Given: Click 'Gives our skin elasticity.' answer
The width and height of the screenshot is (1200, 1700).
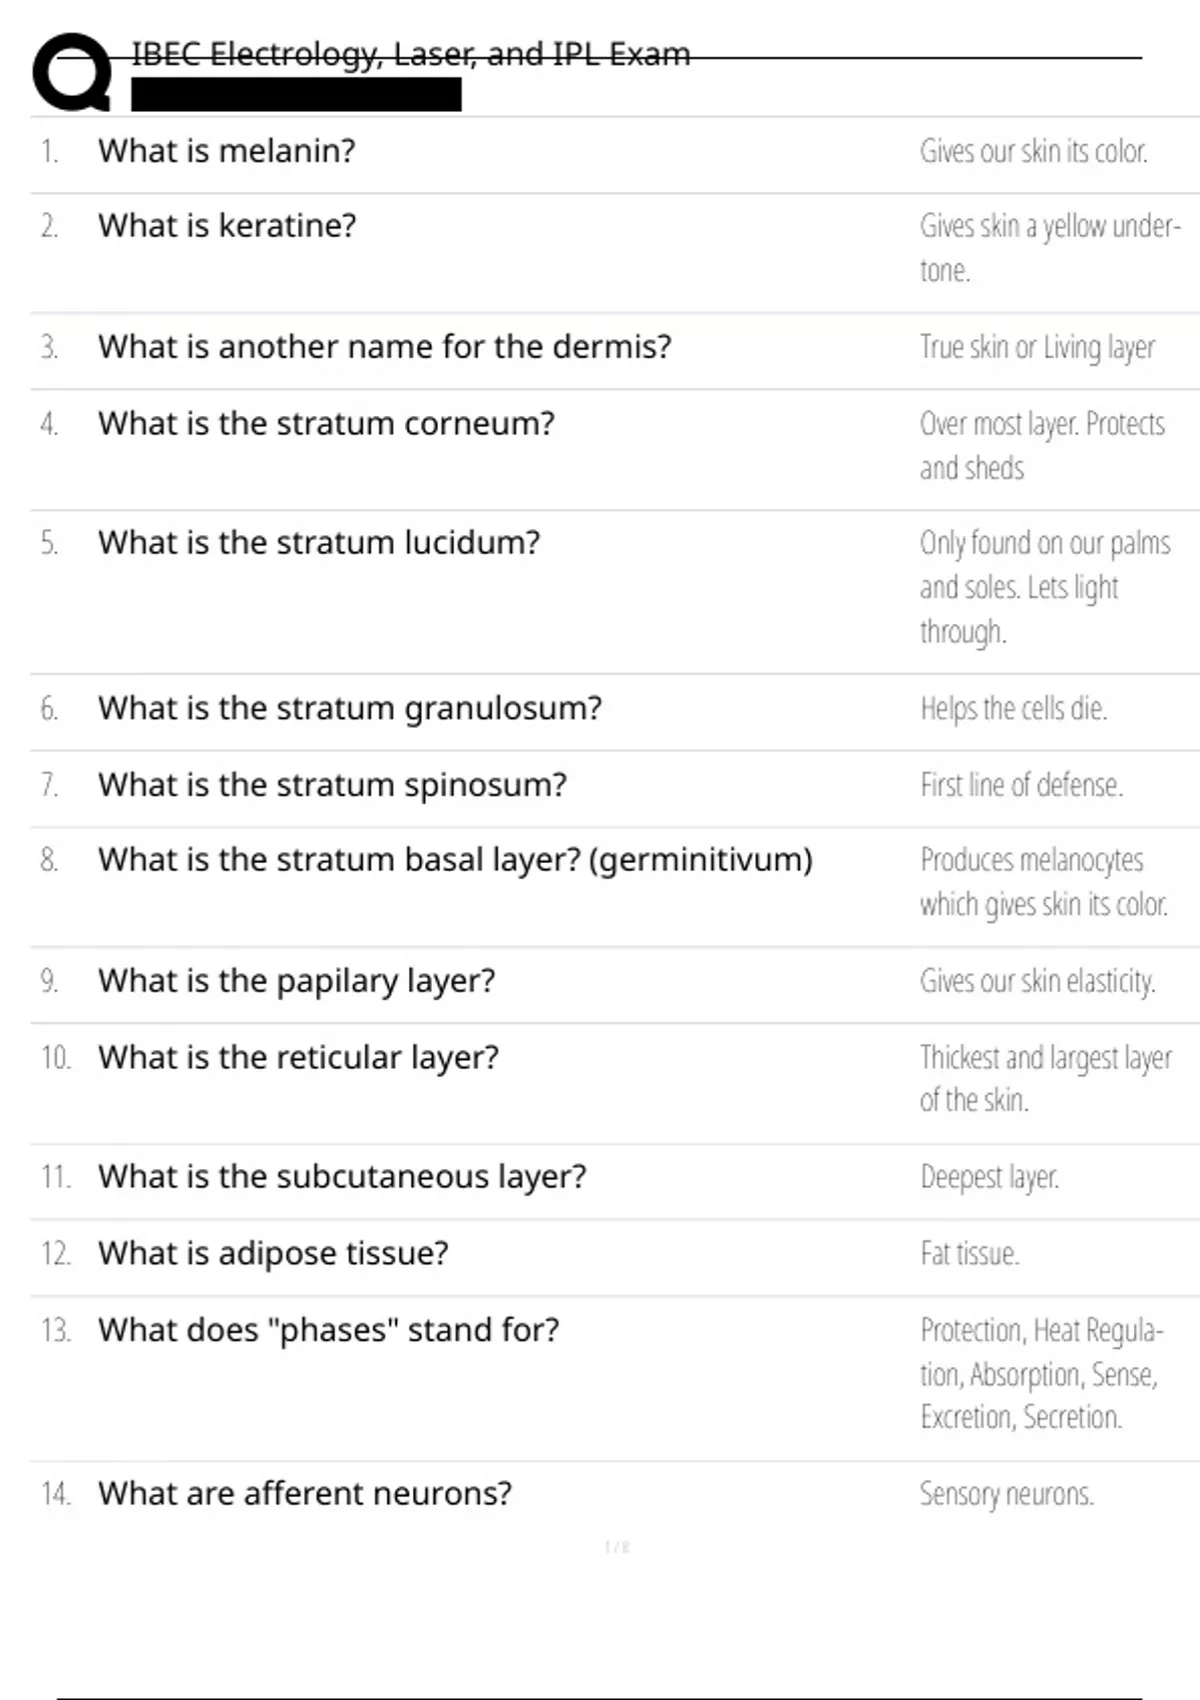Looking at the screenshot, I should [x=1037, y=981].
